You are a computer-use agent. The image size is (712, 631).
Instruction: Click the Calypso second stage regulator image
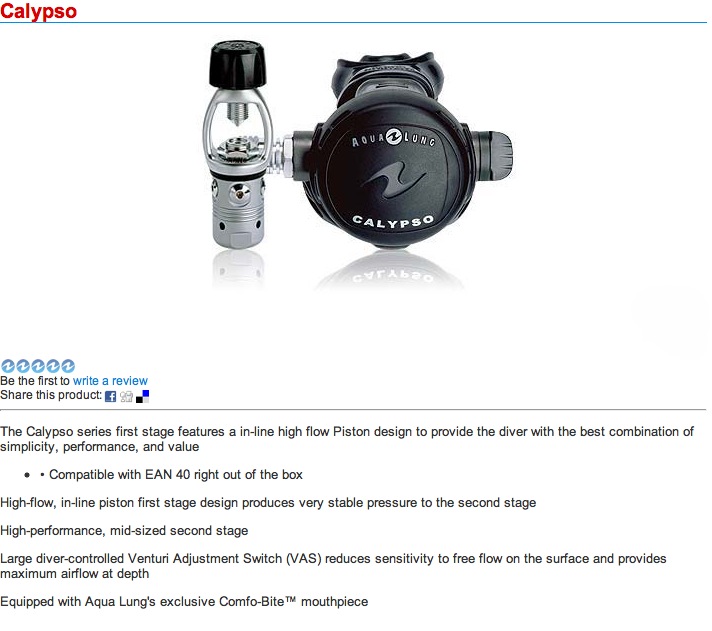pyautogui.click(x=402, y=152)
